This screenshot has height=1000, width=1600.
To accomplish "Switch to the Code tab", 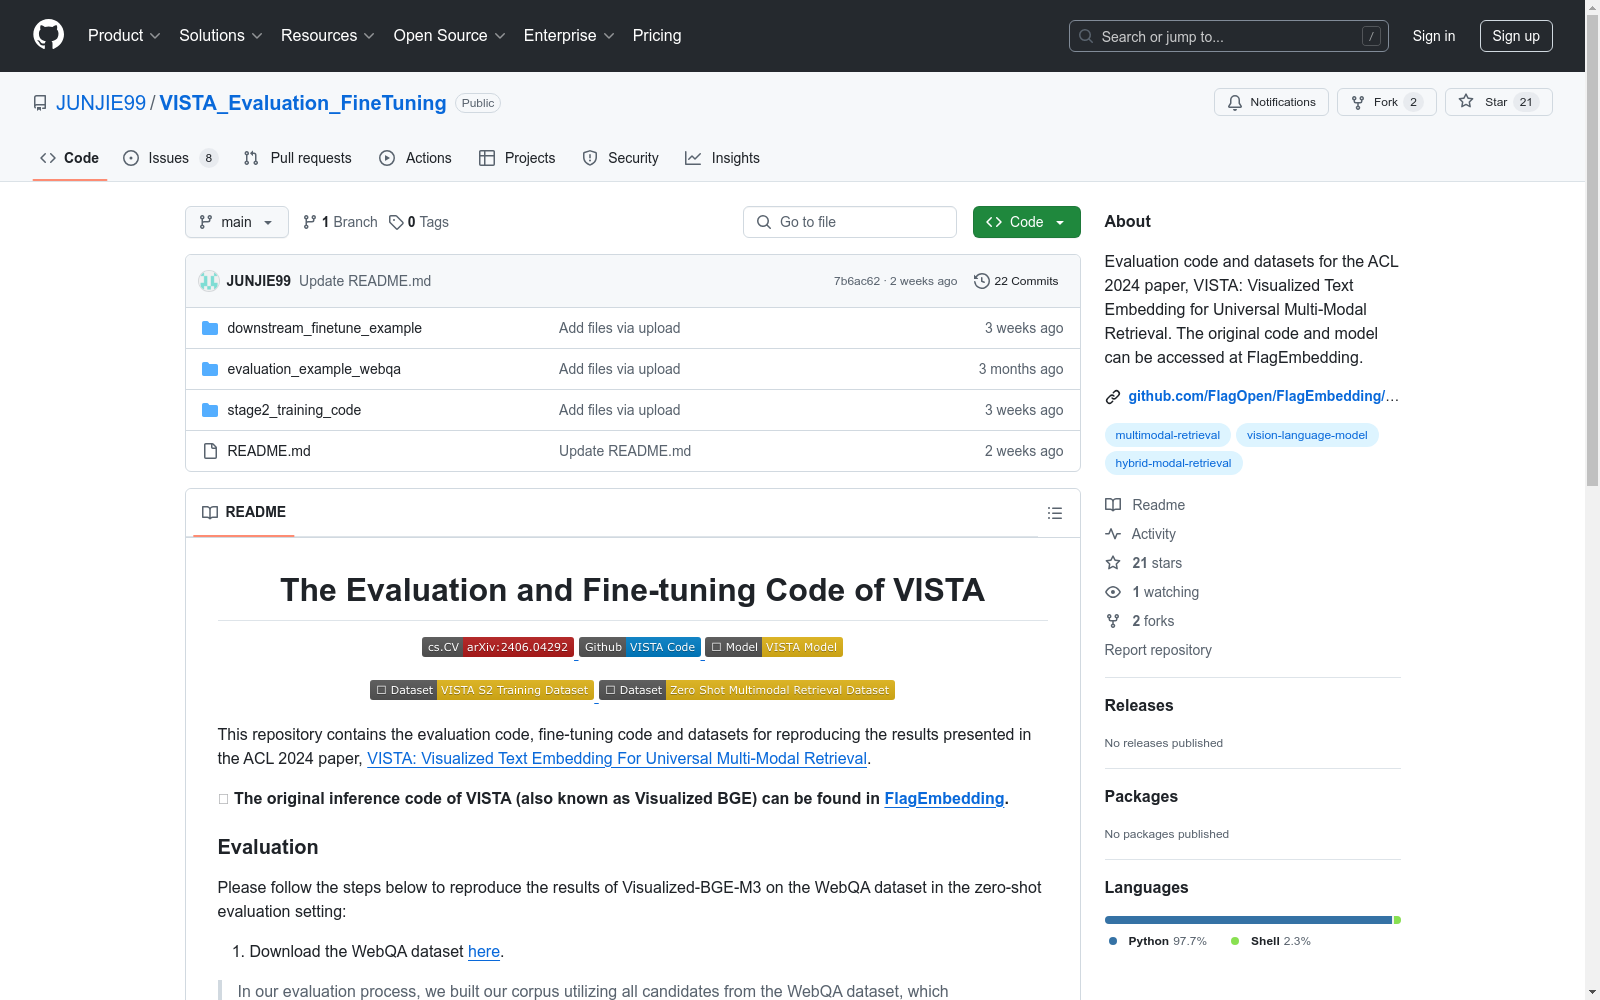I will 70,158.
